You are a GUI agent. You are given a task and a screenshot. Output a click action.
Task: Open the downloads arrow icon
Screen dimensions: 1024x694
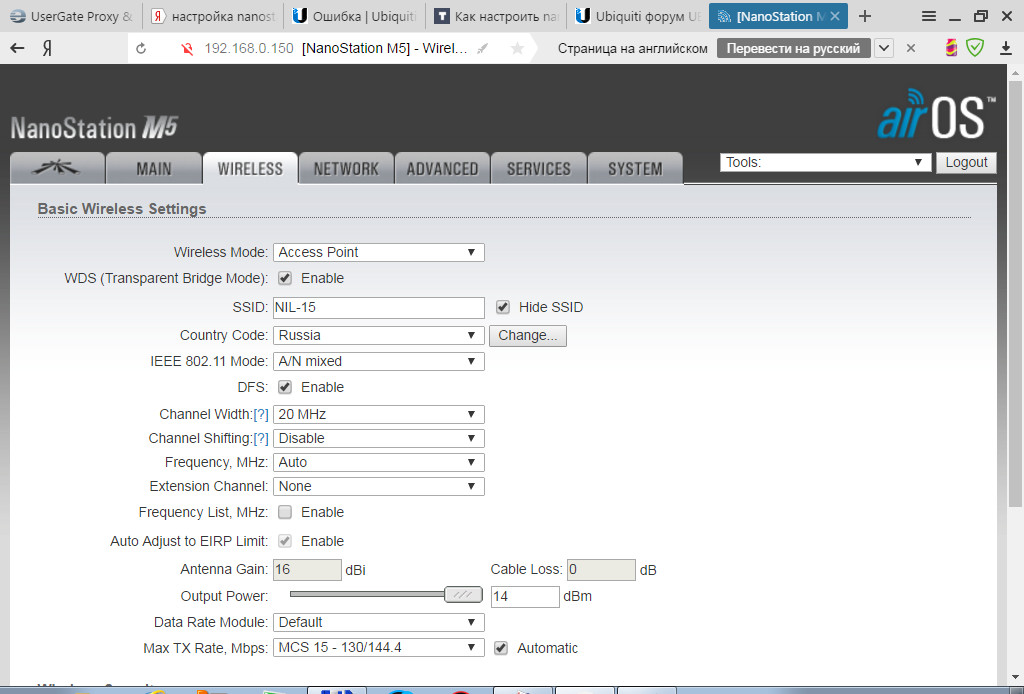(1006, 48)
